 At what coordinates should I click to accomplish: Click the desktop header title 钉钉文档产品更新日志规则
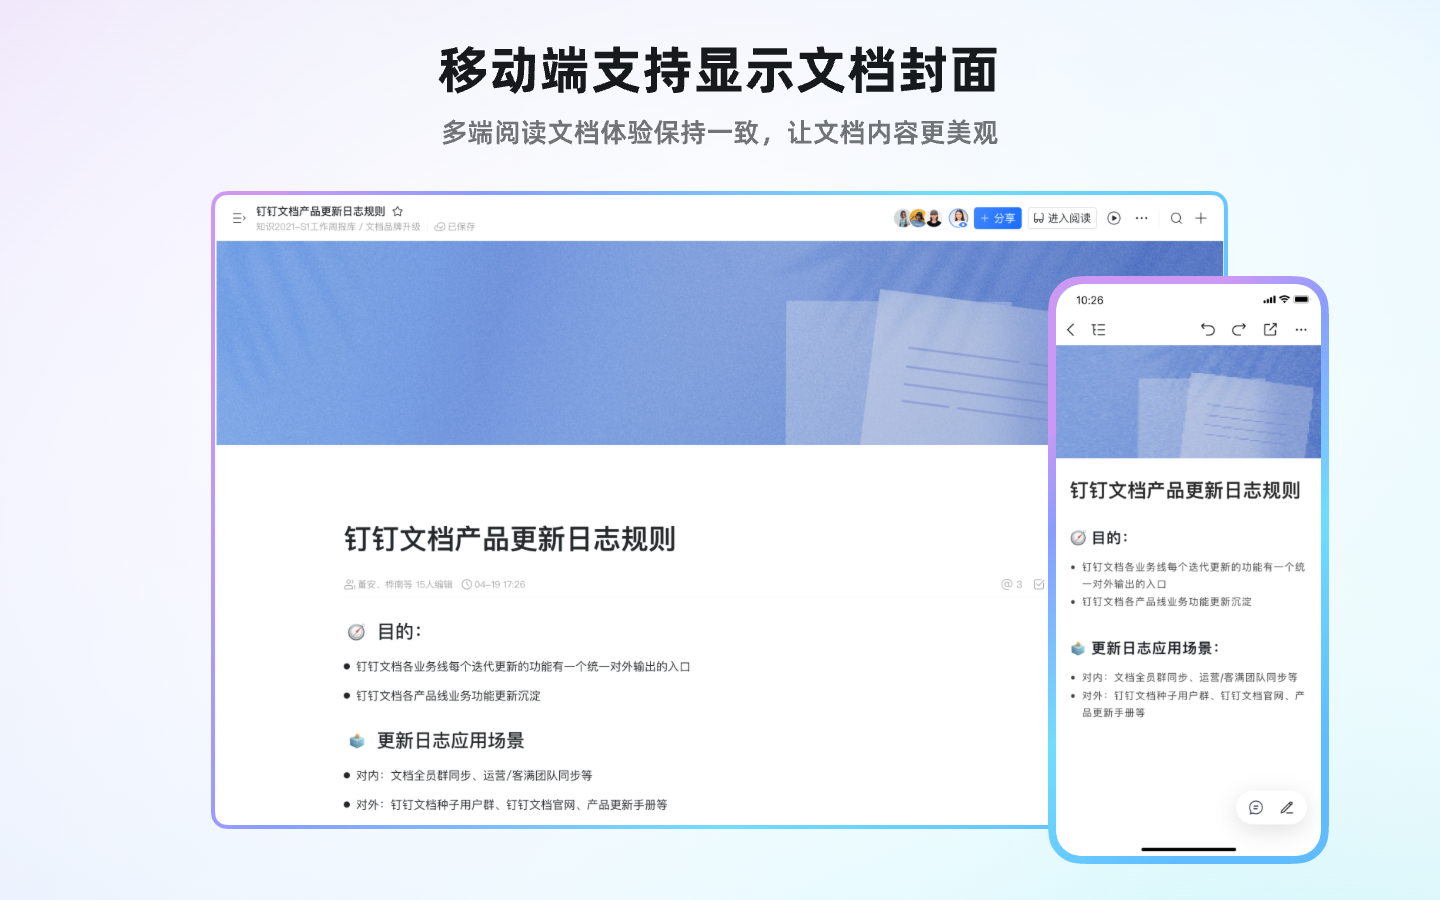(320, 211)
